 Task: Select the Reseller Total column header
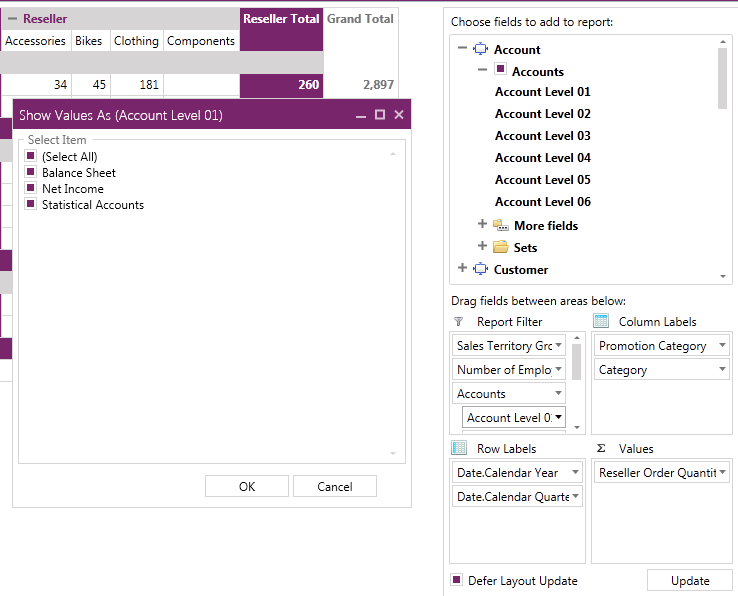click(x=281, y=19)
